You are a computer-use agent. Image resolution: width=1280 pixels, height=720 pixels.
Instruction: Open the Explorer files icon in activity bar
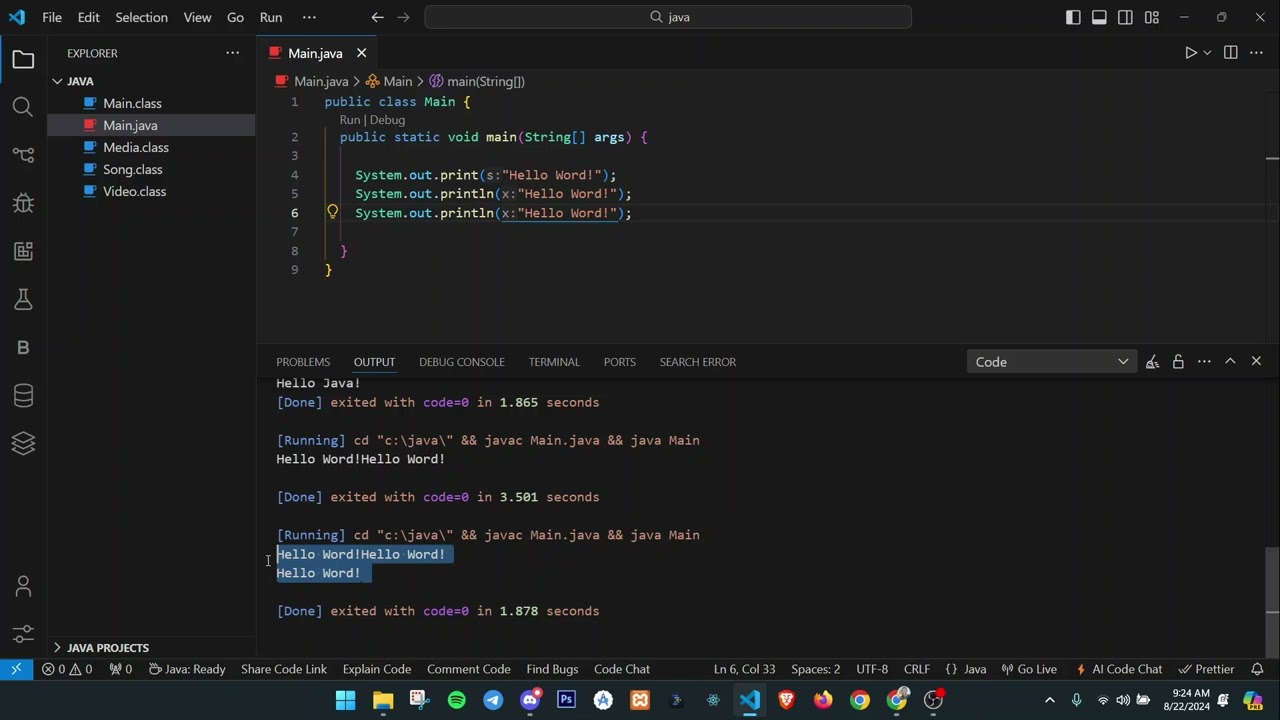click(x=23, y=60)
